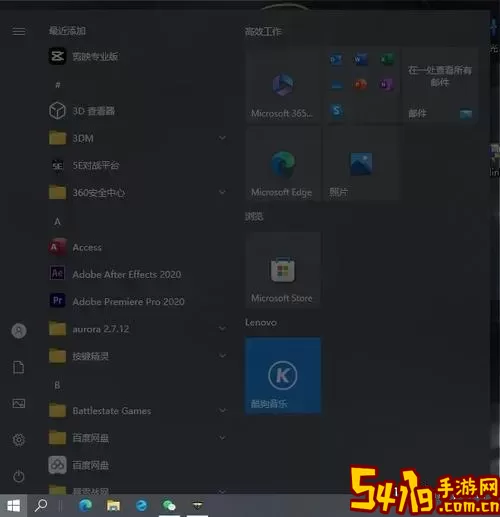Viewport: 500px width, 517px height.
Task: Open the Microsoft Store tile
Action: [283, 270]
